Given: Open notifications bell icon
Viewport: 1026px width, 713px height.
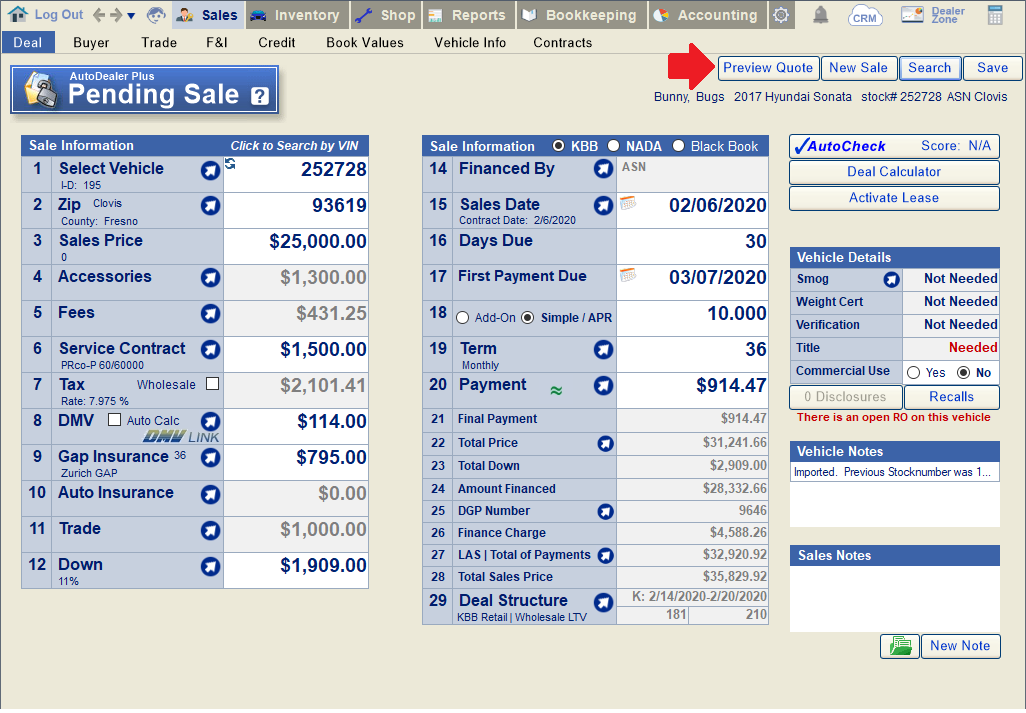Looking at the screenshot, I should (821, 15).
